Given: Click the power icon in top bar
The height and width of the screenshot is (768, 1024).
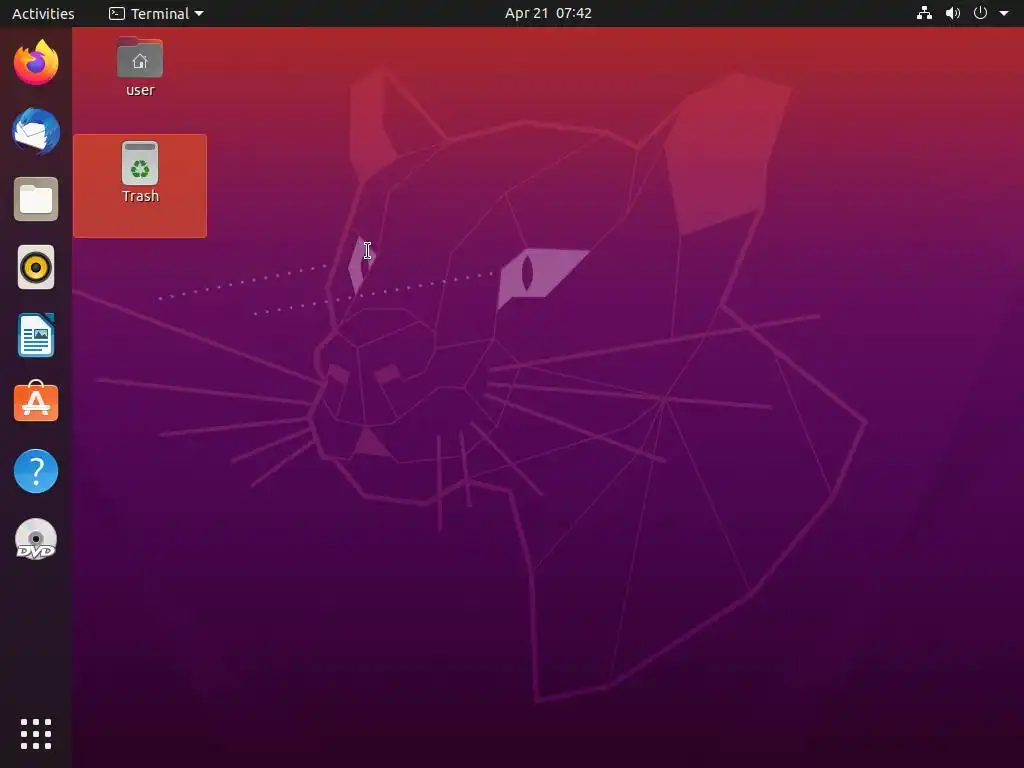Looking at the screenshot, I should 980,13.
